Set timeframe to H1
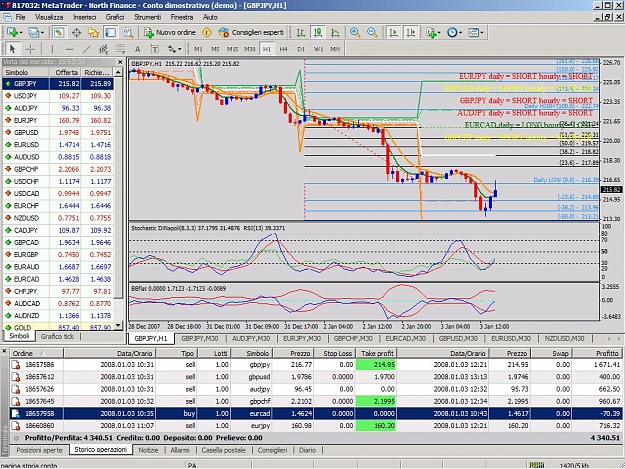 (267, 49)
